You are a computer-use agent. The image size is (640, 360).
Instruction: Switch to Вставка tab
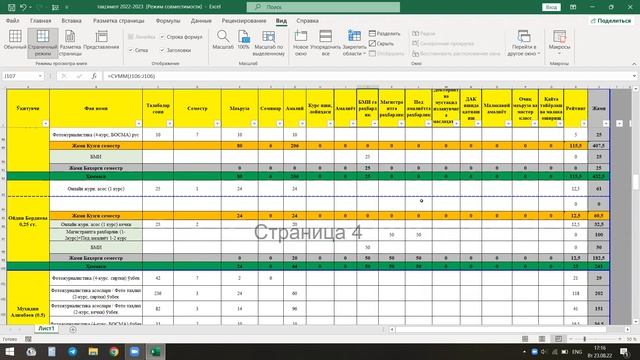point(71,20)
